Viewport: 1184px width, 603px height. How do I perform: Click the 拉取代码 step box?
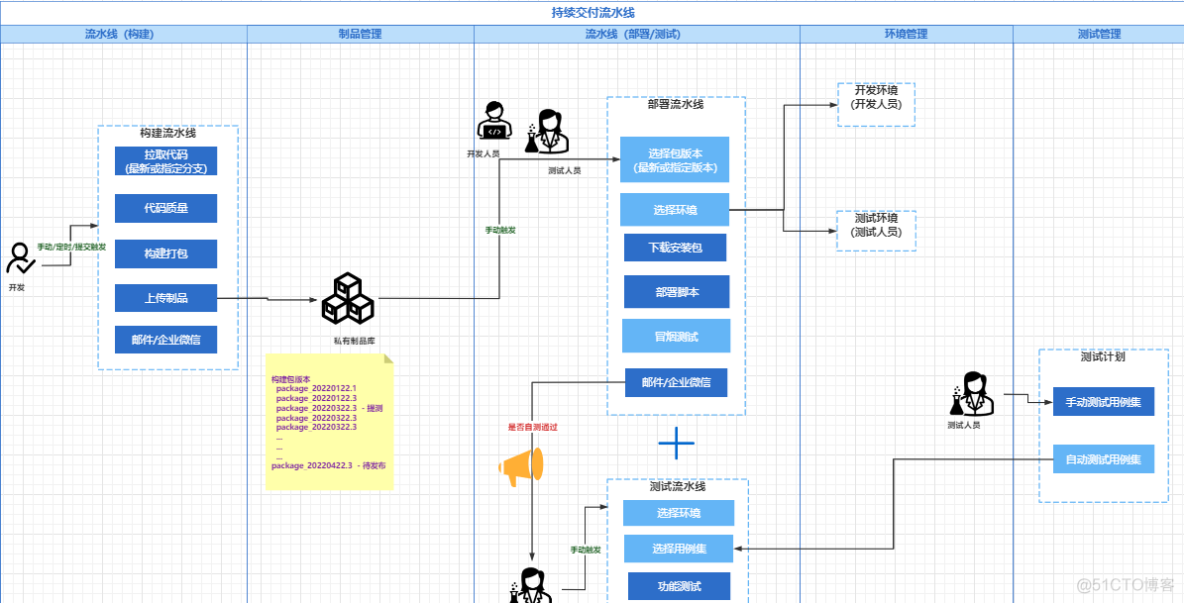[x=166, y=162]
